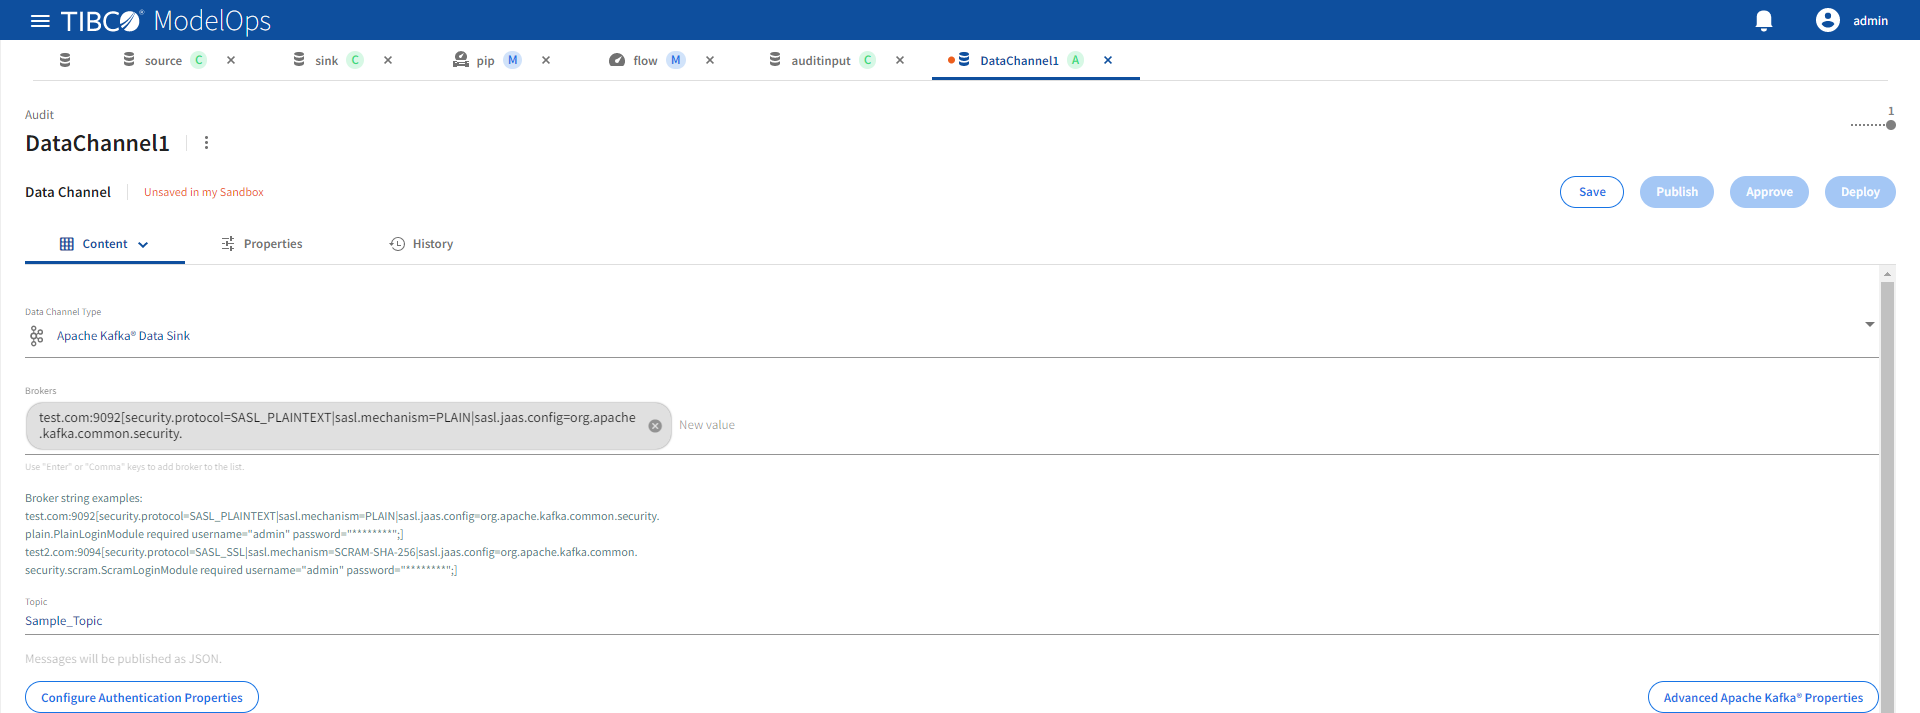Click the Approve button
Screen dimensions: 1920x713
click(x=1769, y=192)
